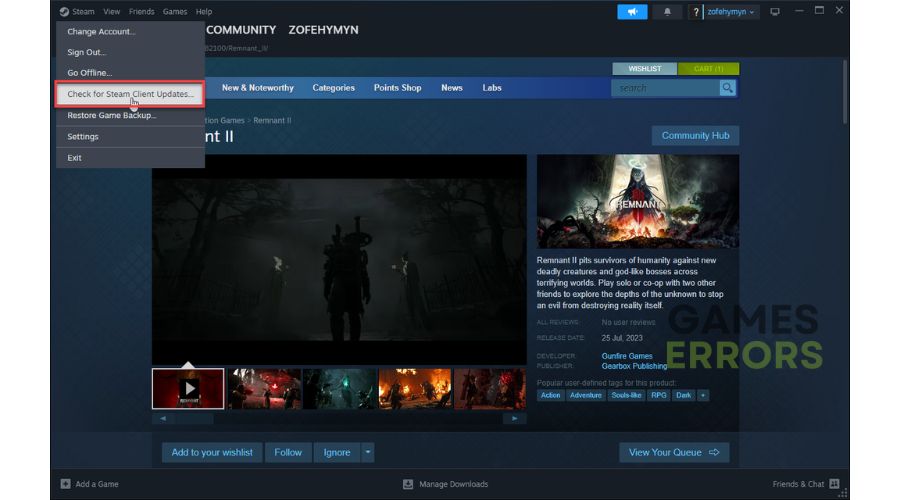Click the plus button after Dark tag
Viewport: 900px width, 500px height.
point(703,395)
